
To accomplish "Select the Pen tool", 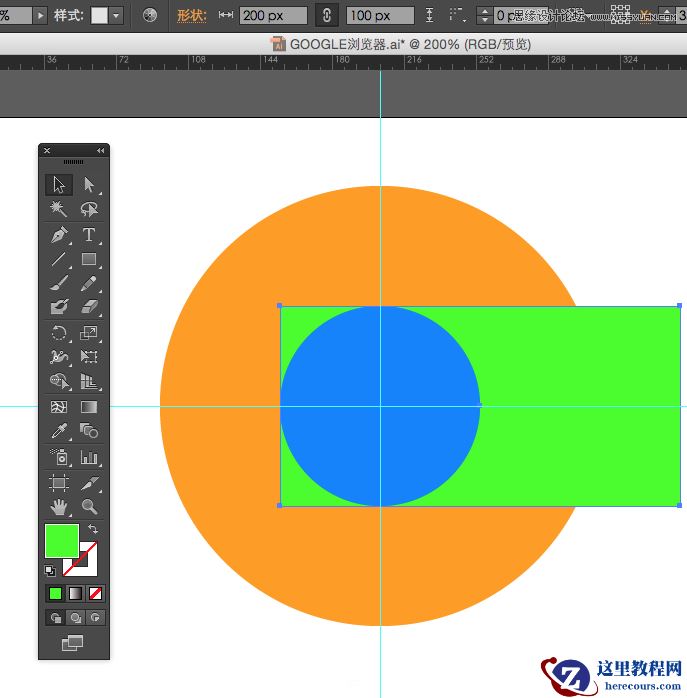I will tap(59, 235).
